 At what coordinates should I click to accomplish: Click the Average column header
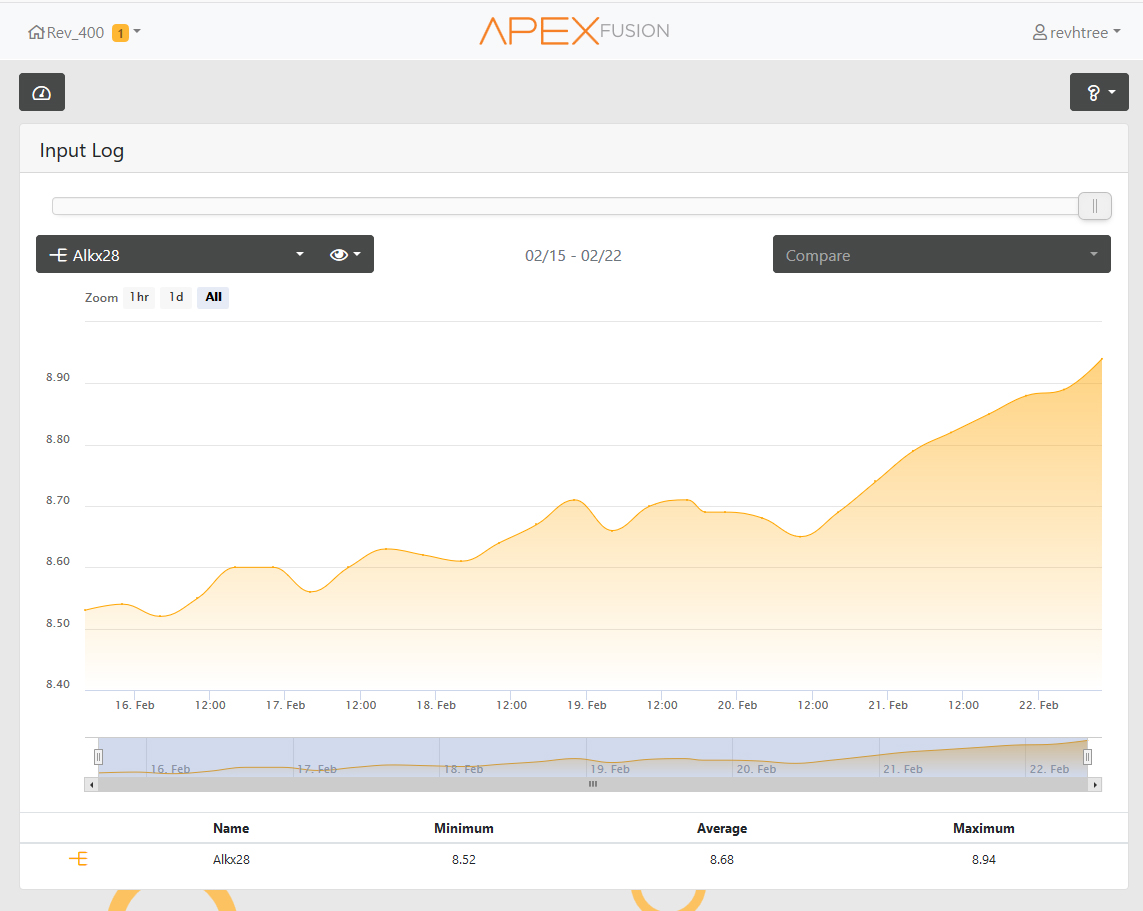point(722,829)
